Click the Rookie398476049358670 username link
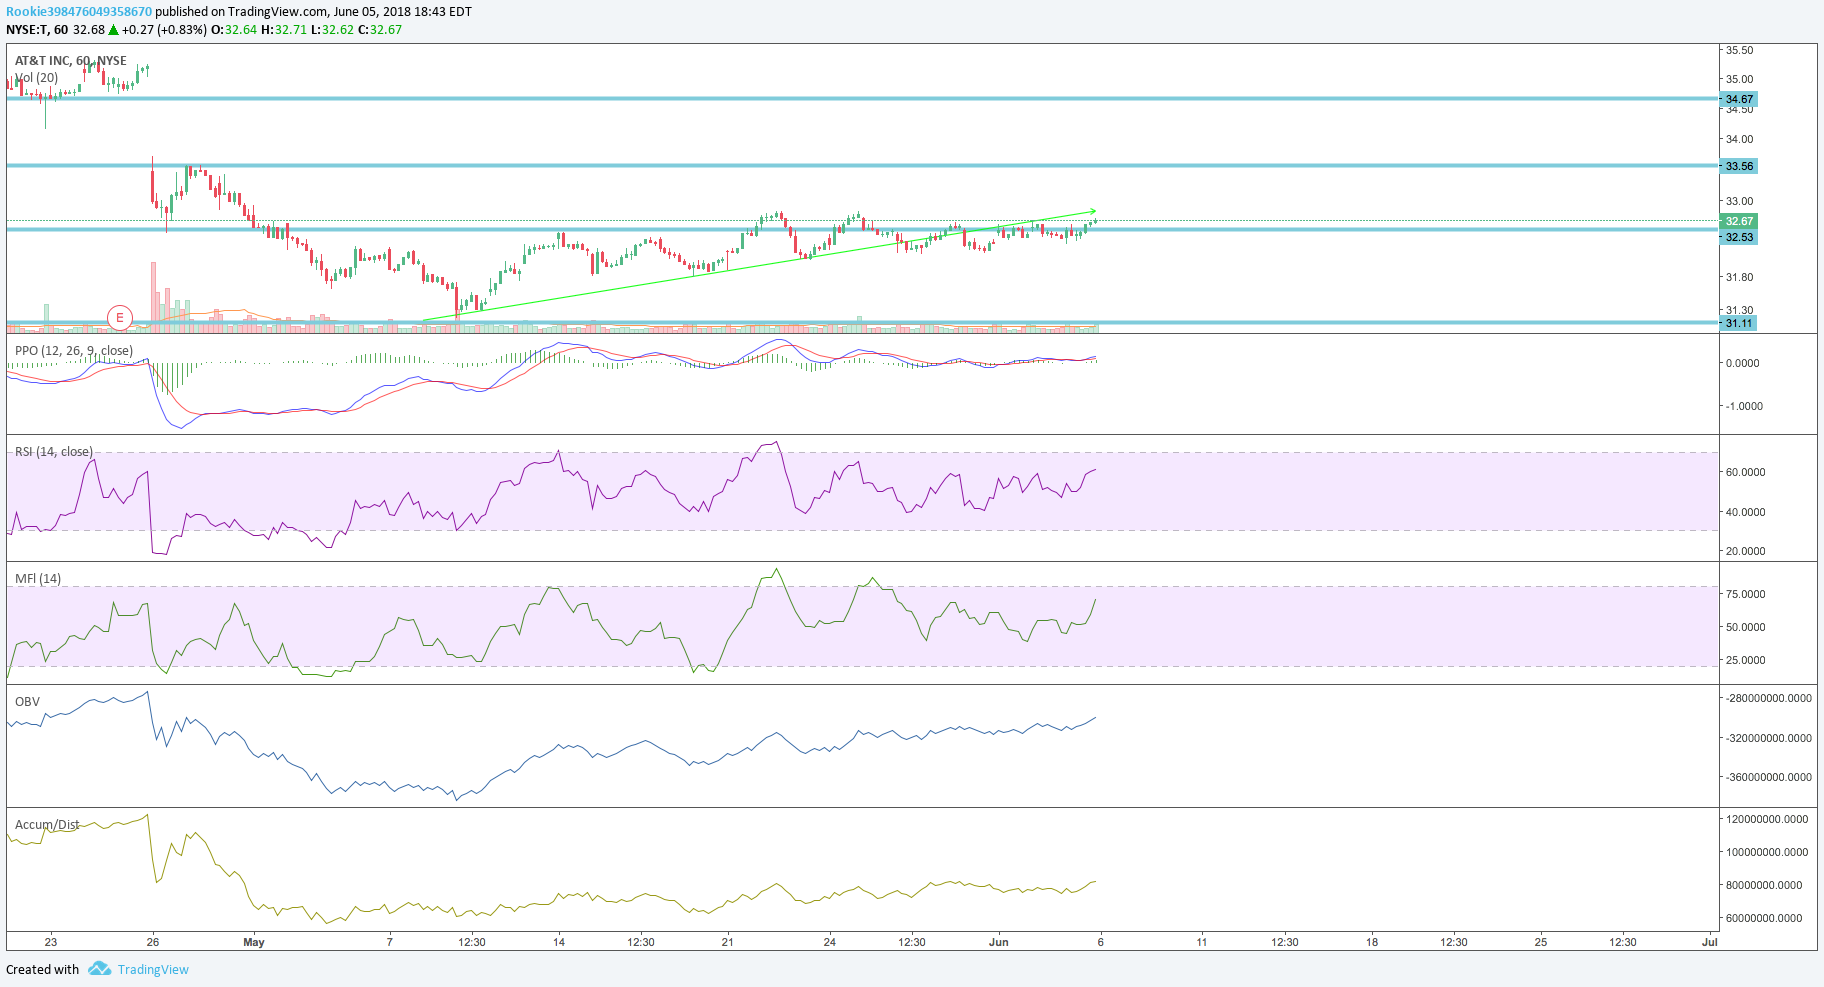This screenshot has height=987, width=1824. [79, 12]
